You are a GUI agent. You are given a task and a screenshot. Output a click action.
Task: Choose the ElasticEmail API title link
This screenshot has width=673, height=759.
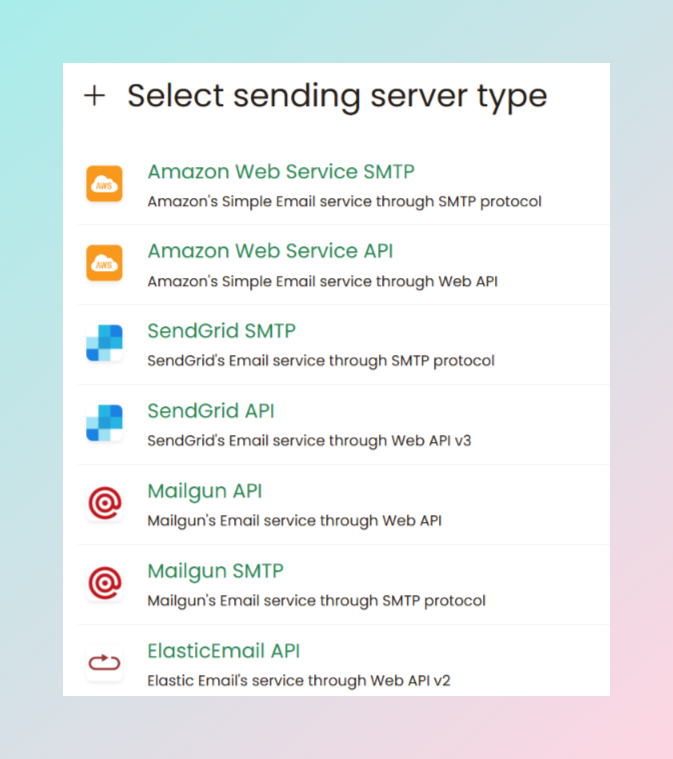coord(224,651)
